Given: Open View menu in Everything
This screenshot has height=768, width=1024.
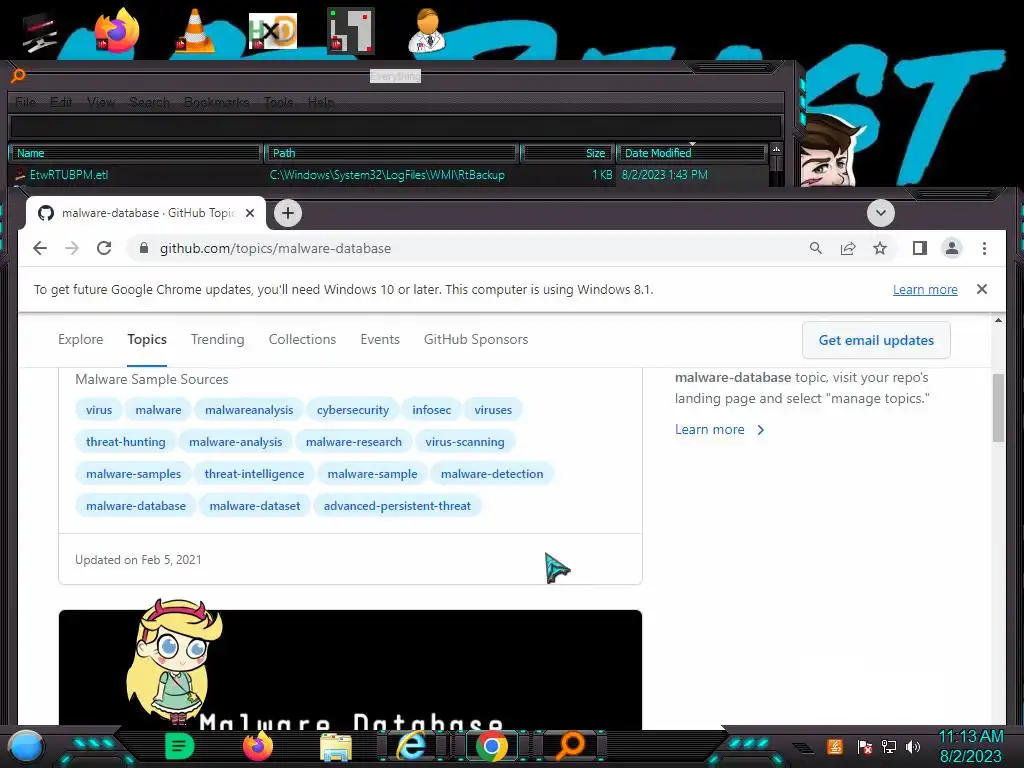Looking at the screenshot, I should (101, 103).
